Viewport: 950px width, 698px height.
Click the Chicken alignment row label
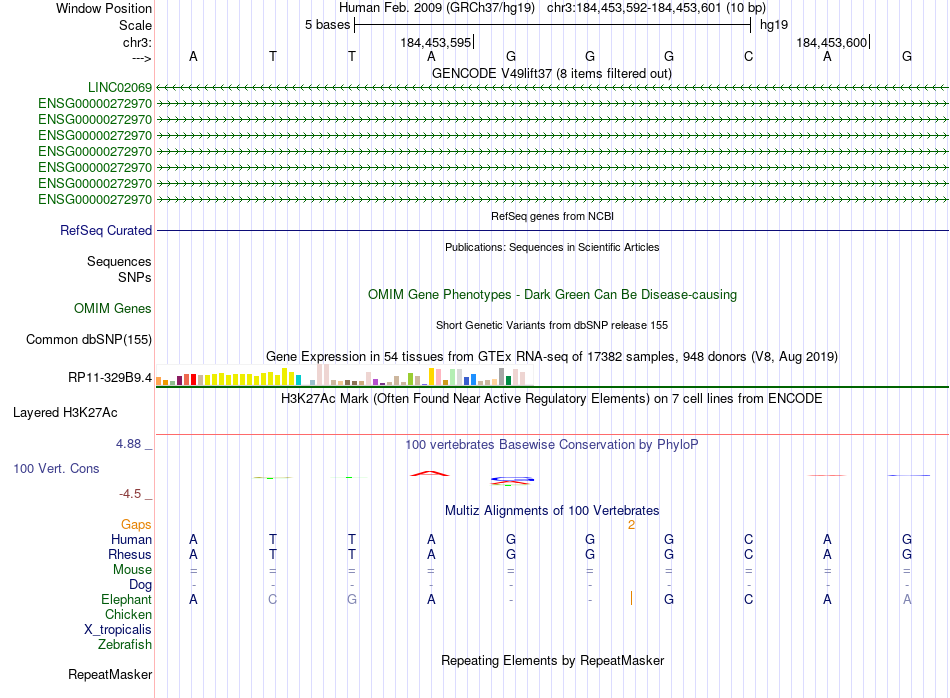(128, 614)
